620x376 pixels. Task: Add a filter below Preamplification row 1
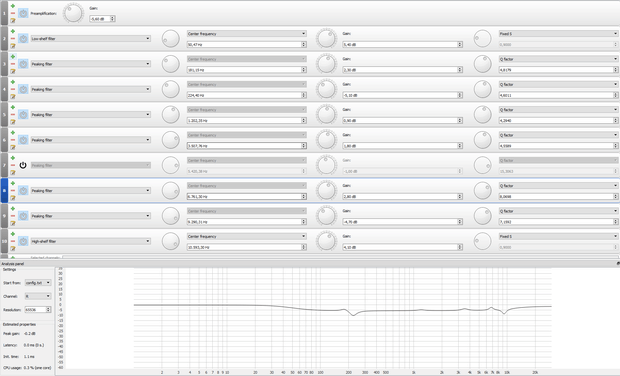click(13, 6)
